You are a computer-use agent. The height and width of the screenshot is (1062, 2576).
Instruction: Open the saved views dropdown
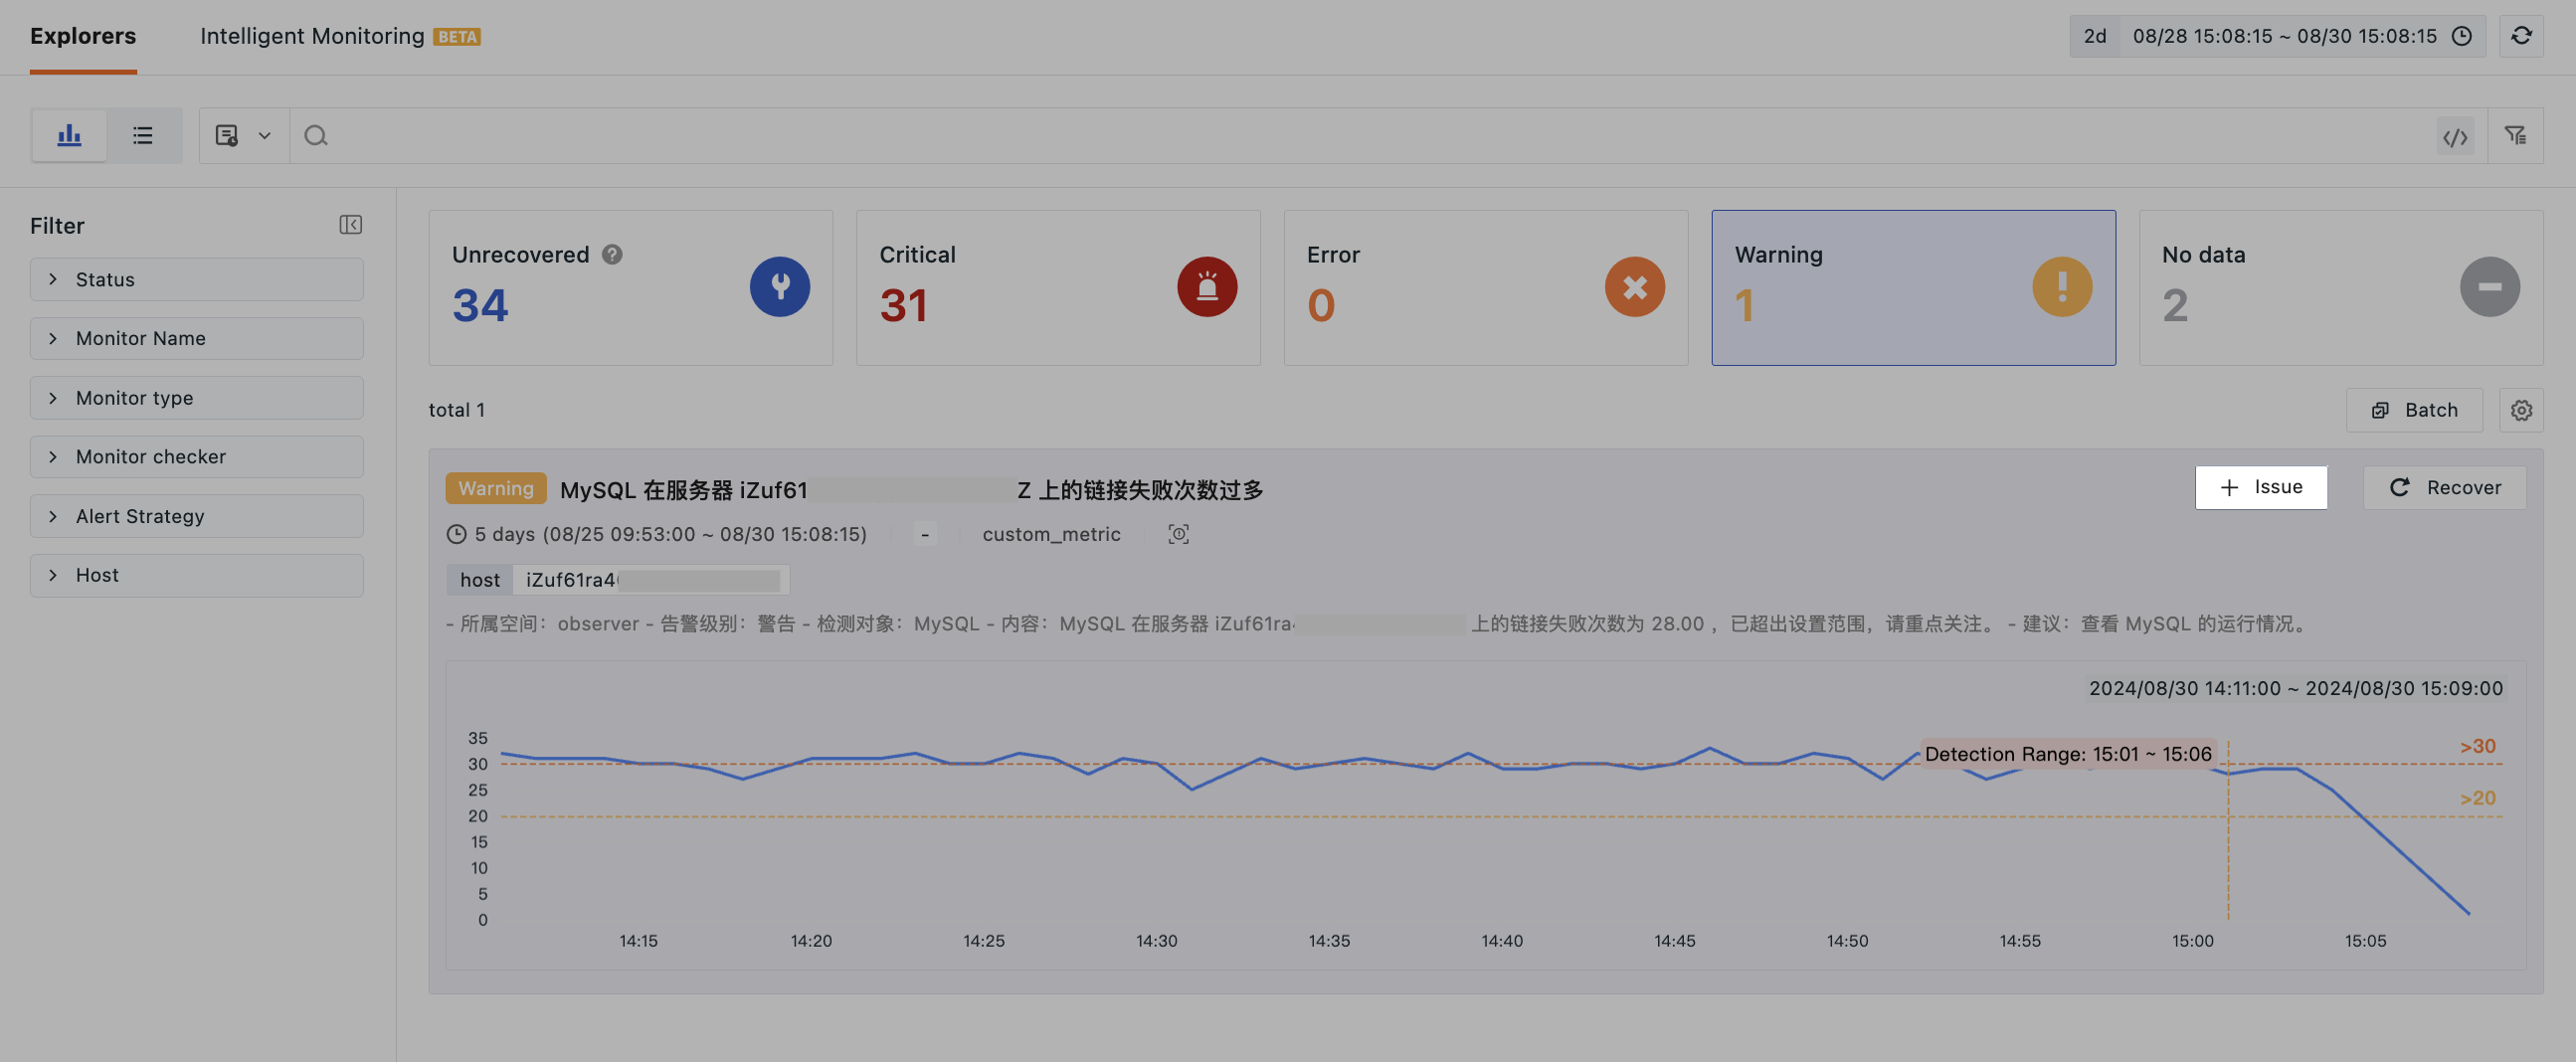pos(243,135)
